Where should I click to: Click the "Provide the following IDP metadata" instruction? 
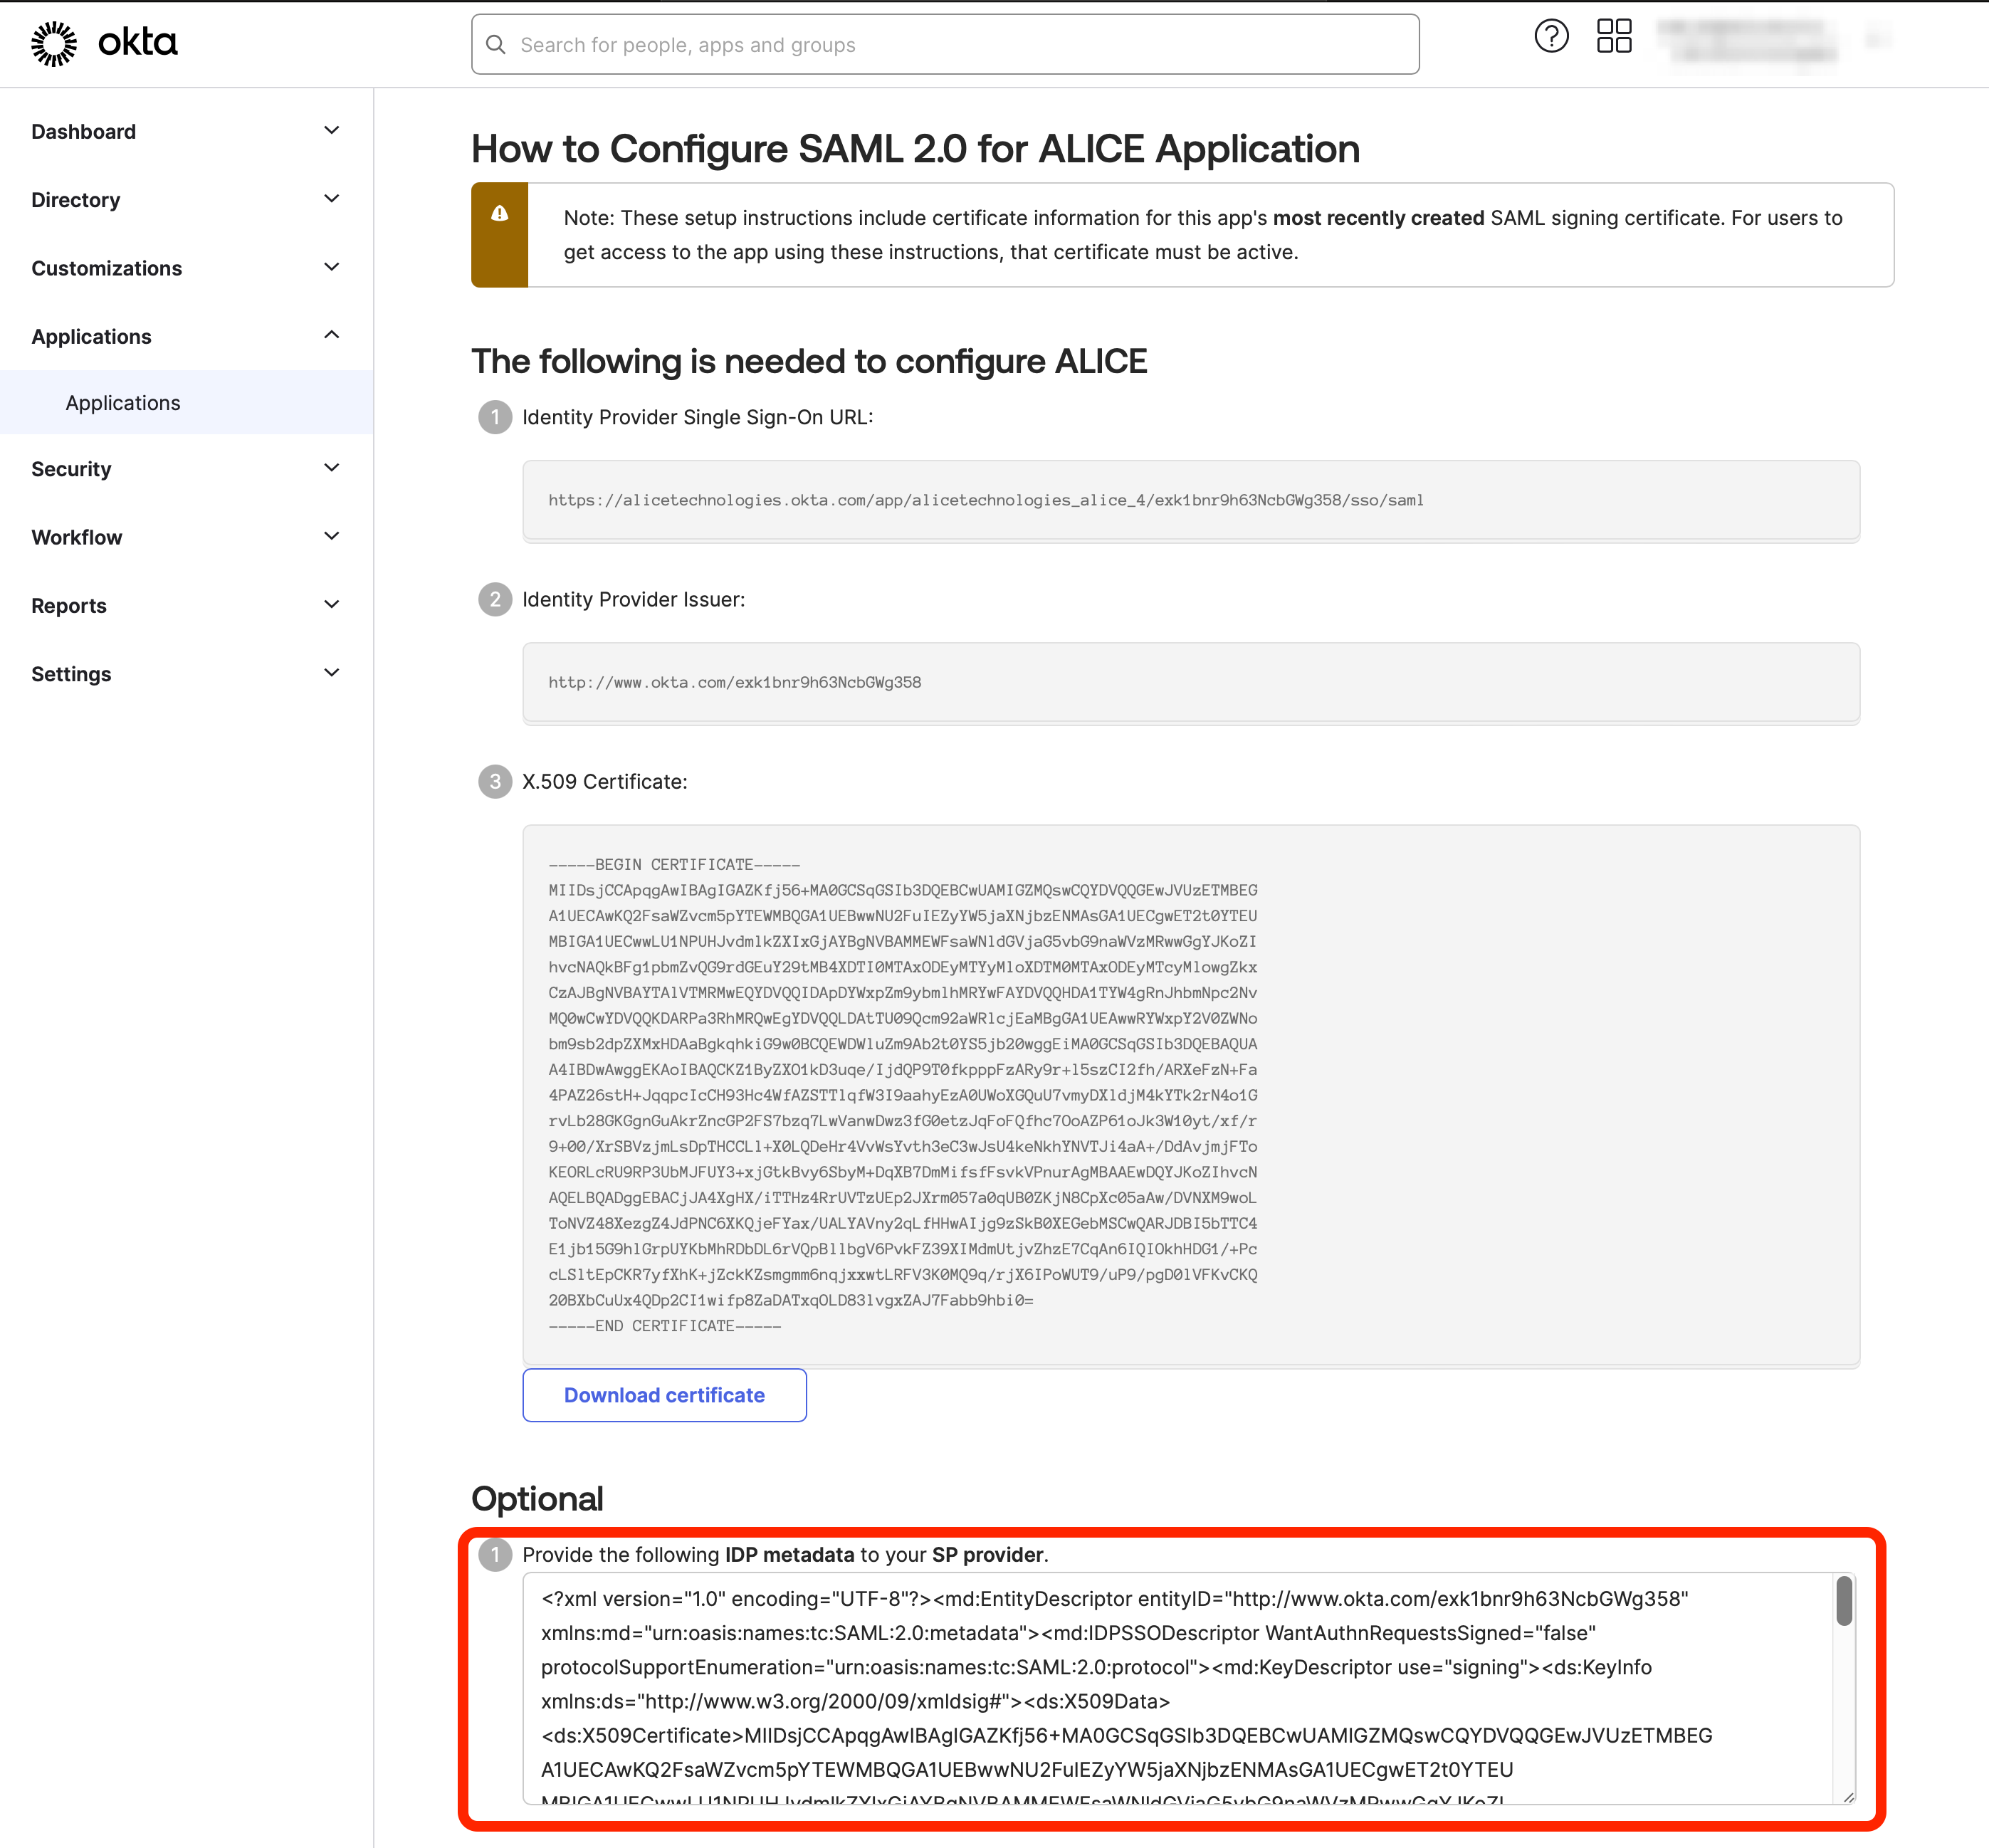pyautogui.click(x=785, y=1554)
